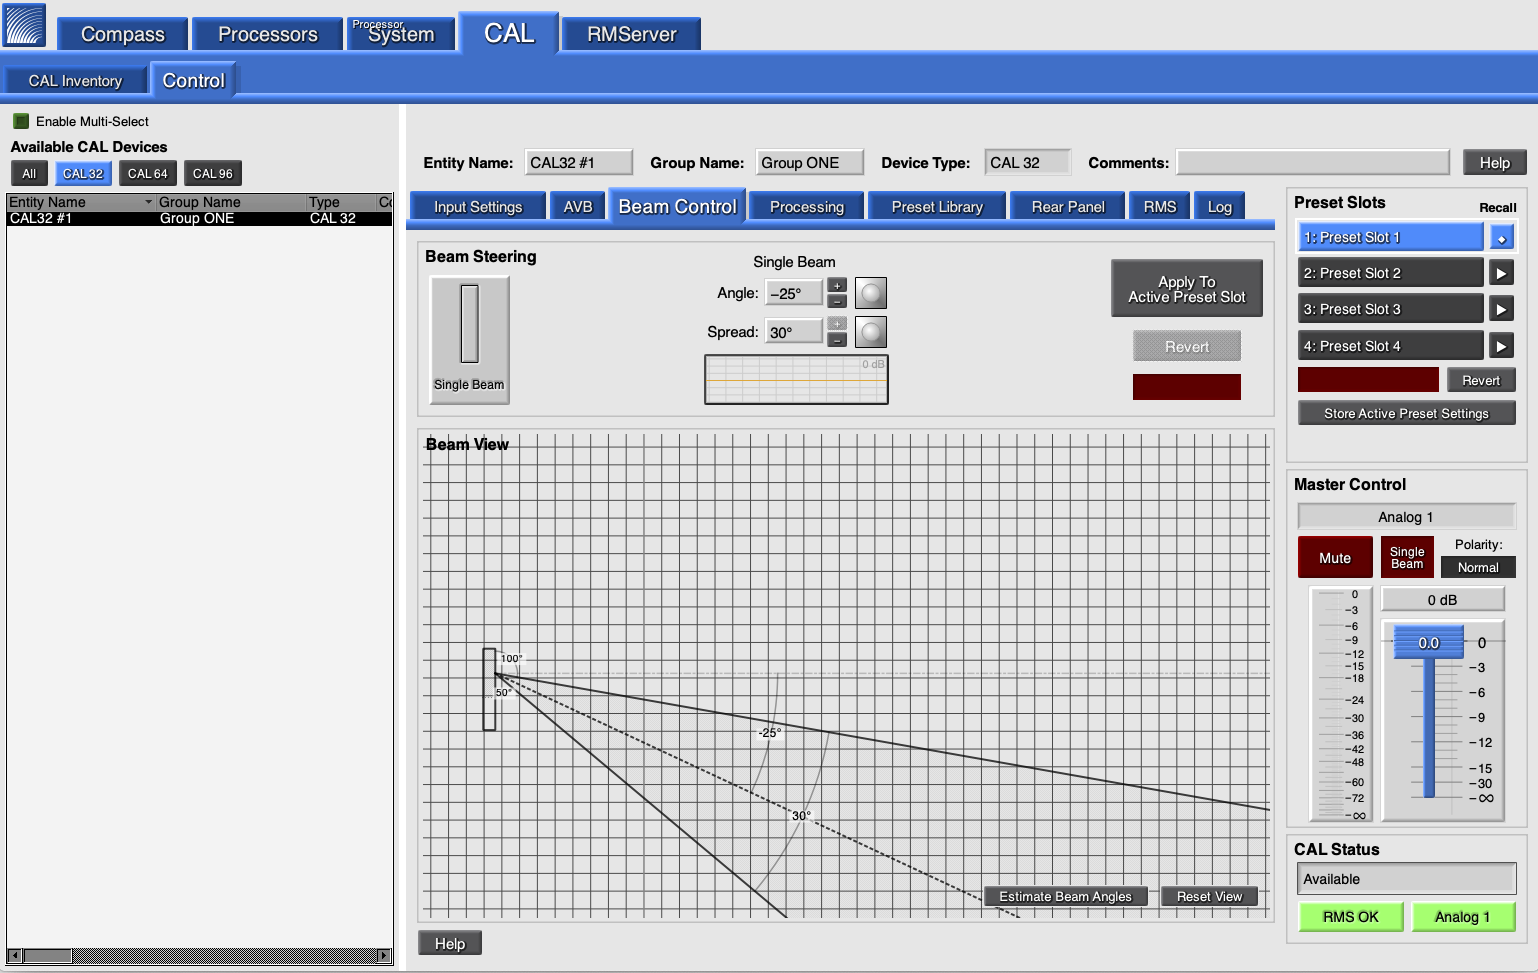Screen dimensions: 1538x973
Task: Enable the Multi-Select checkbox
Action: click(x=21, y=121)
